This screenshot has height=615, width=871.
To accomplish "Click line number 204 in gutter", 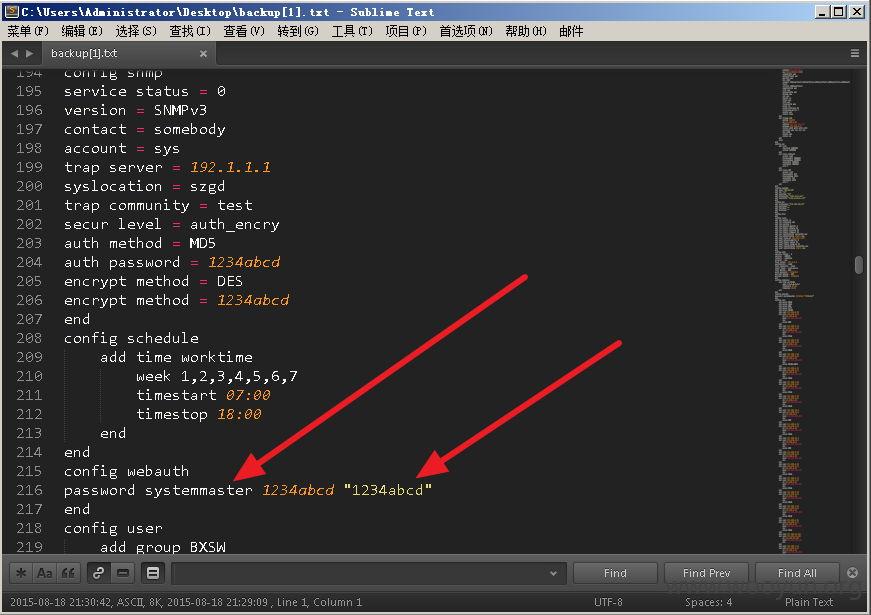I will (x=29, y=262).
